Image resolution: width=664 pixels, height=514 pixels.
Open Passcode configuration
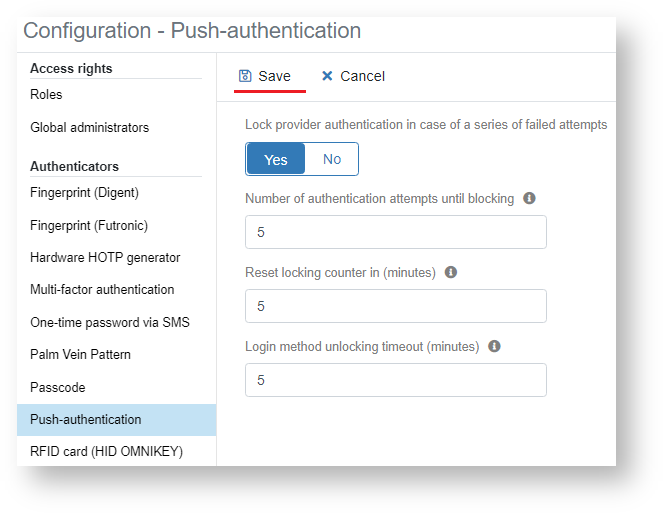tap(57, 387)
